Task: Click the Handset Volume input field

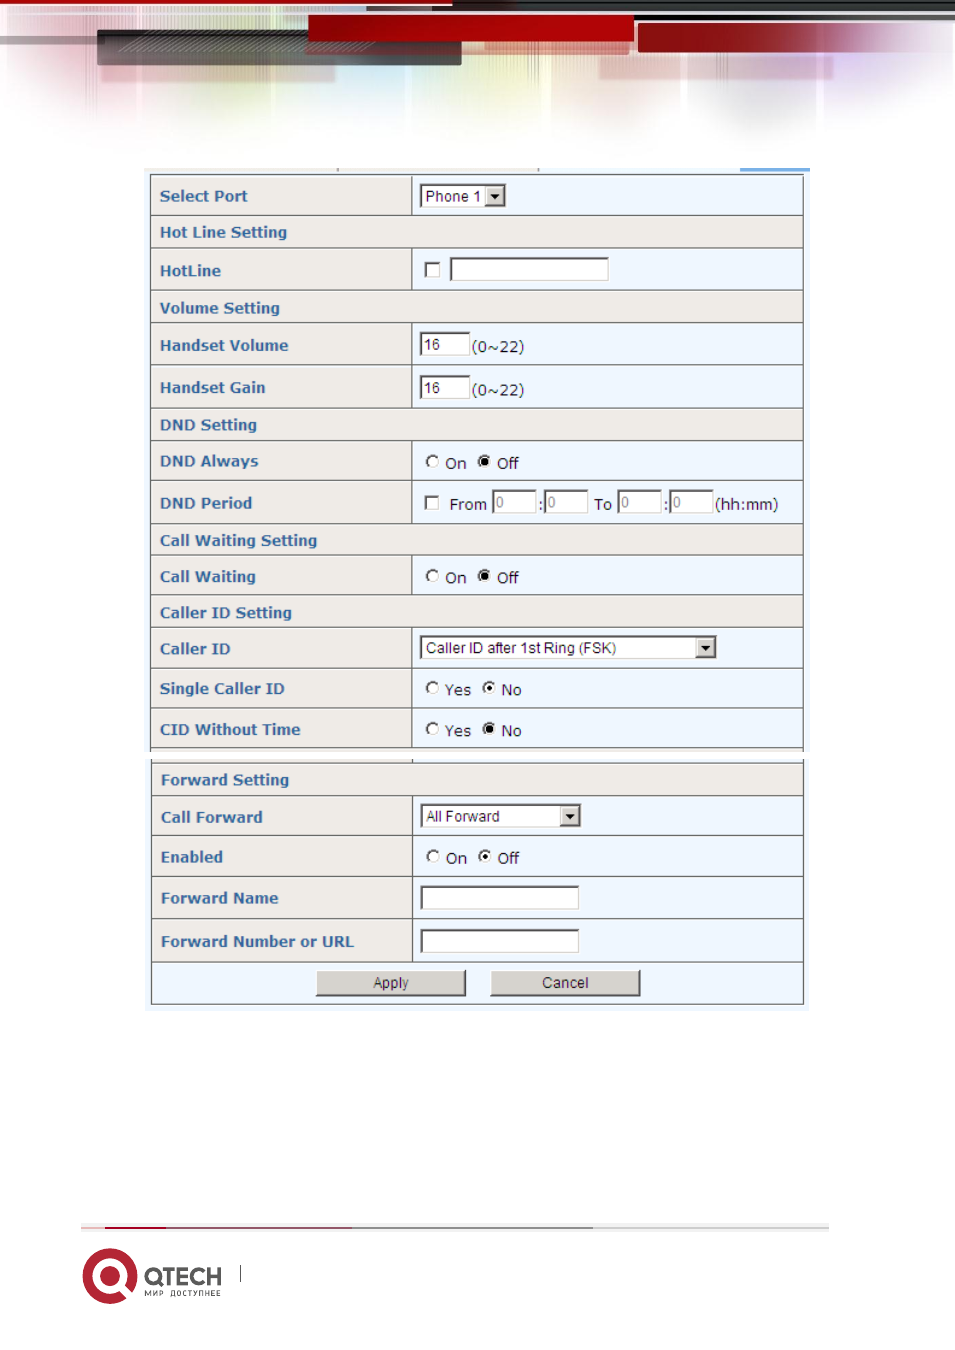Action: pyautogui.click(x=445, y=345)
